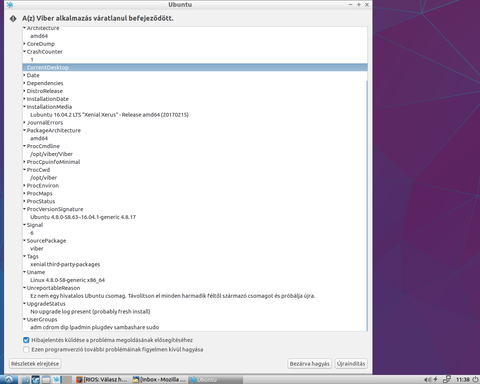Click the Viber-like blue launcher in taskbar

click(56, 379)
